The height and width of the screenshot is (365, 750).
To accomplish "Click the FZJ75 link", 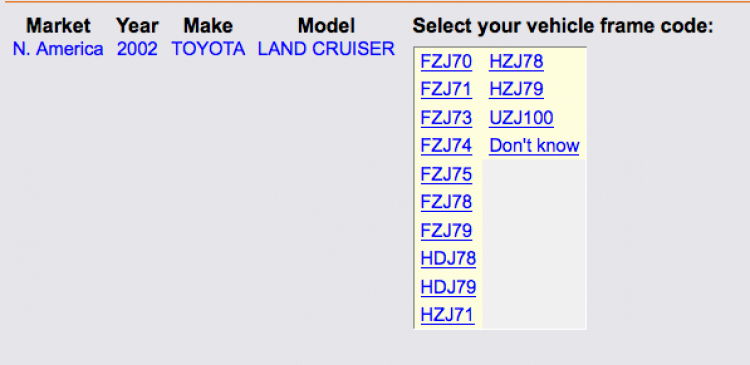I will [x=446, y=174].
